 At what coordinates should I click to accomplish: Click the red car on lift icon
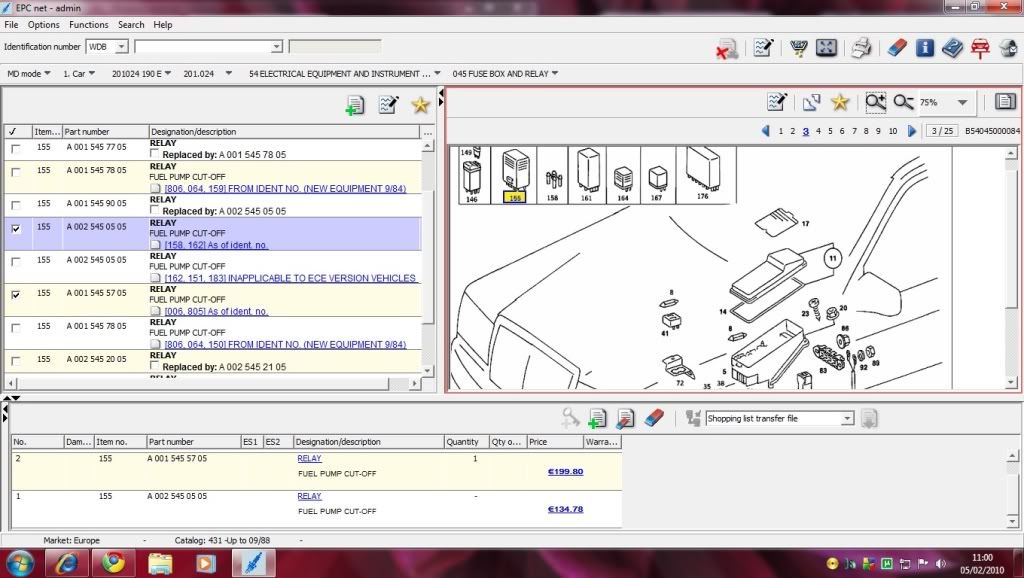click(x=981, y=47)
